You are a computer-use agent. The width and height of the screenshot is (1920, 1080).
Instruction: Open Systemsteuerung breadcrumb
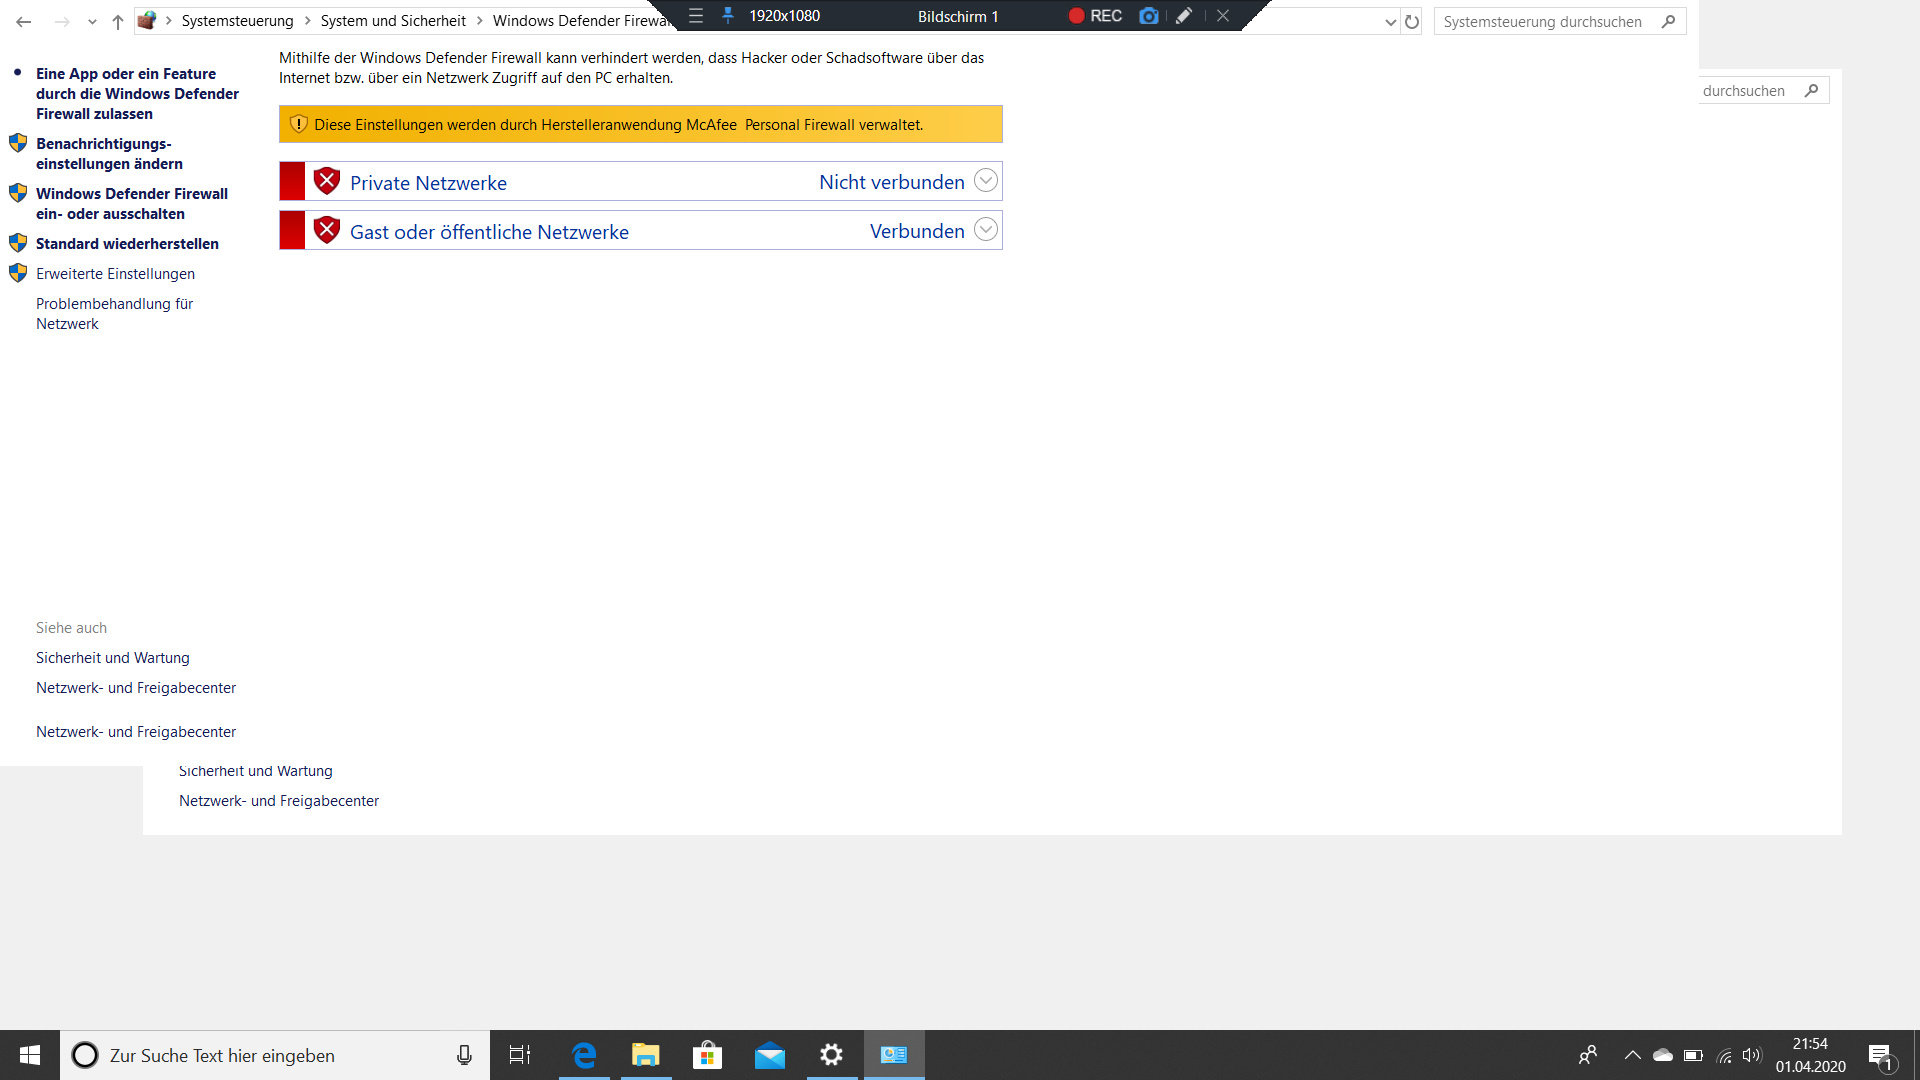(x=238, y=21)
